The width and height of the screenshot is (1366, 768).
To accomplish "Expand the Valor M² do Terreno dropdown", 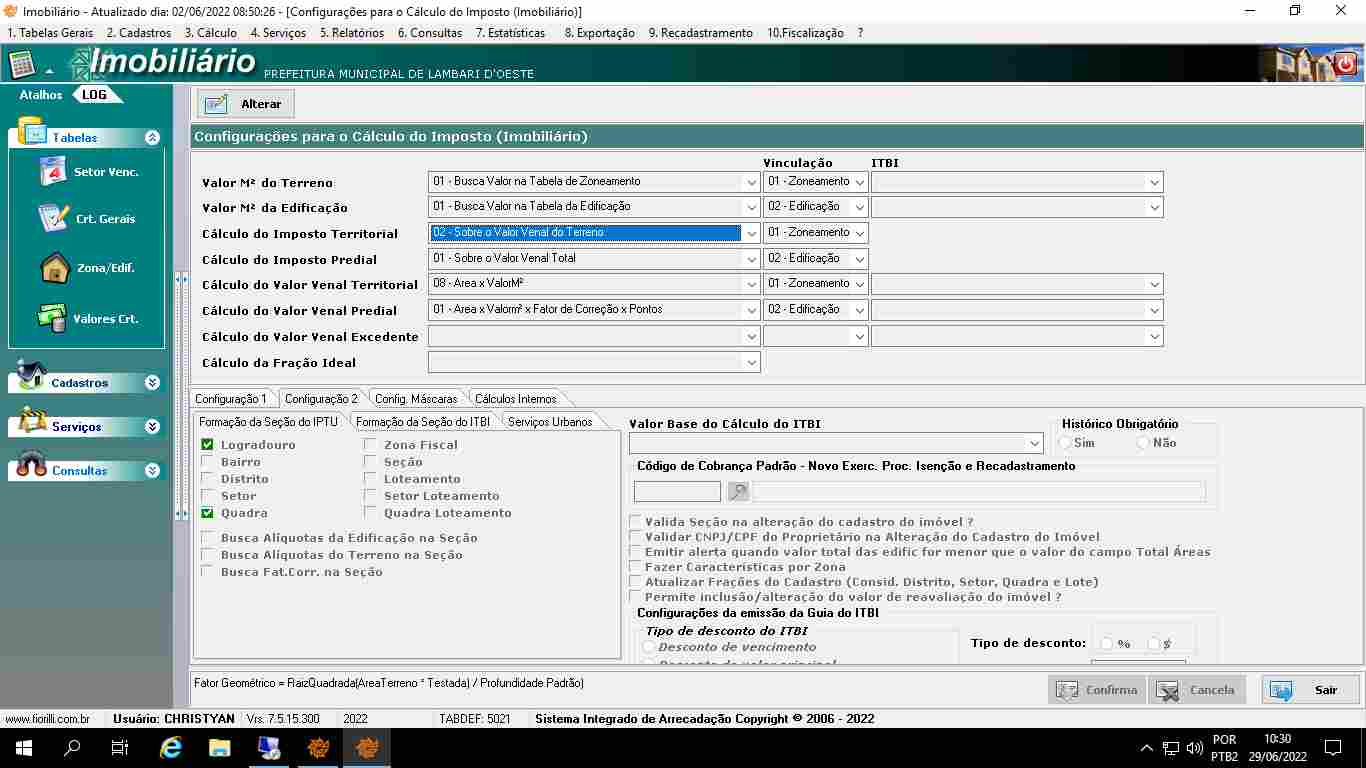I will (x=751, y=182).
